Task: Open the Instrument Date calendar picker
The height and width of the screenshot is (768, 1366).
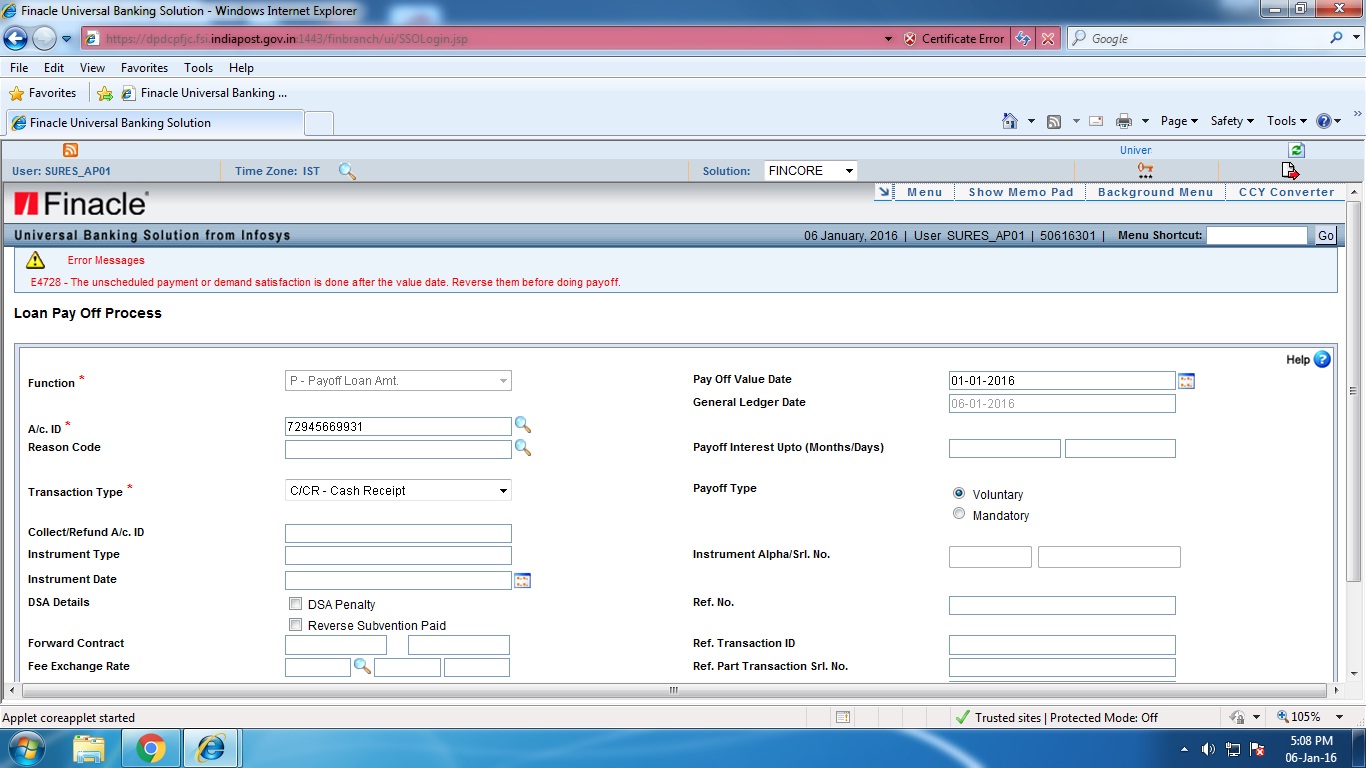Action: point(522,579)
